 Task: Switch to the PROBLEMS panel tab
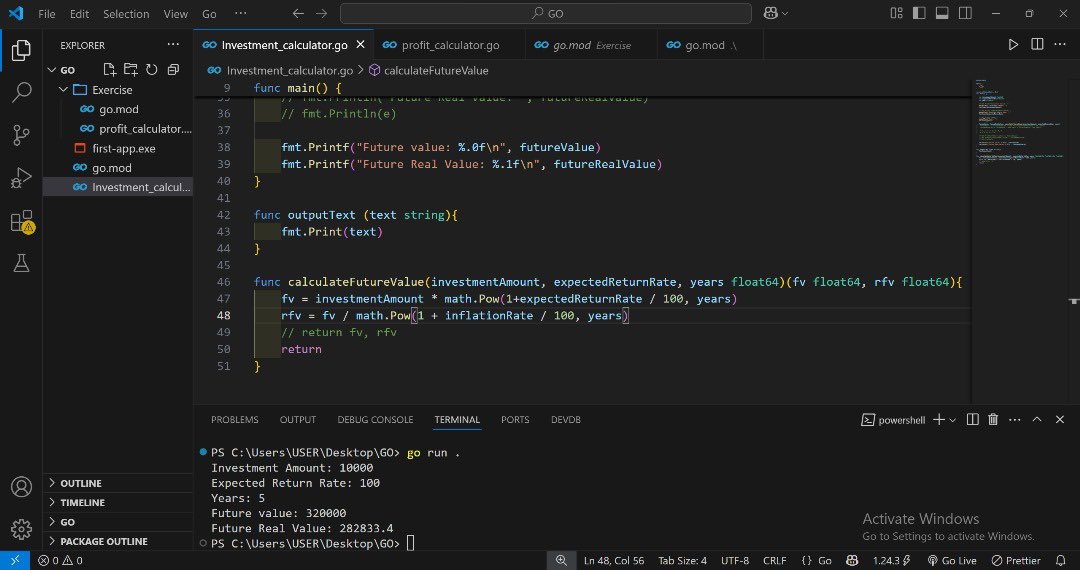click(x=235, y=419)
